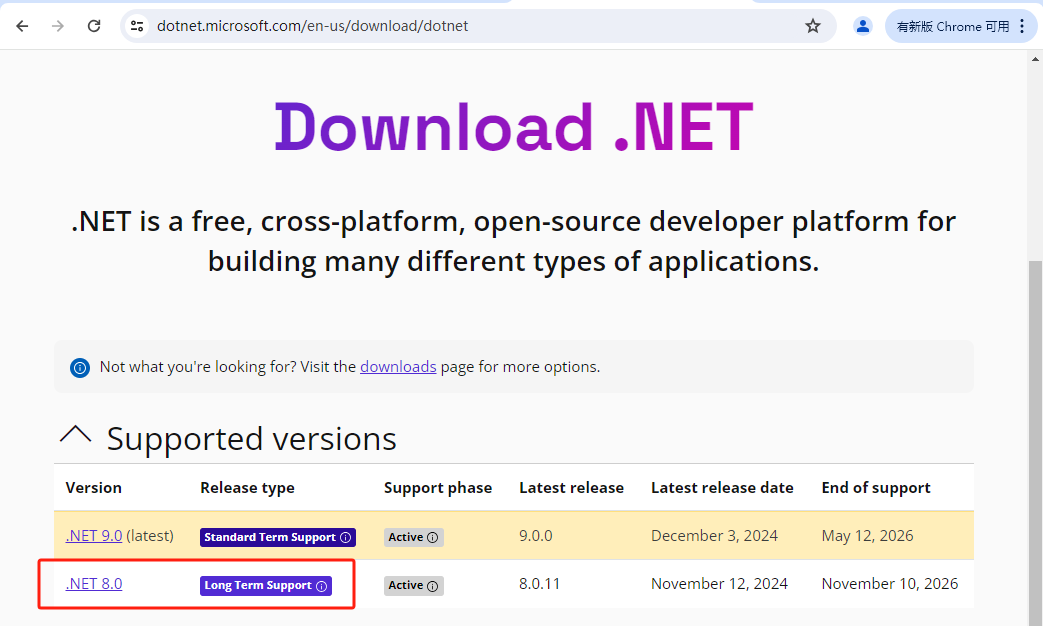Collapse the Supported versions section
Screen dimensions: 1043x626
pyautogui.click(x=75, y=435)
